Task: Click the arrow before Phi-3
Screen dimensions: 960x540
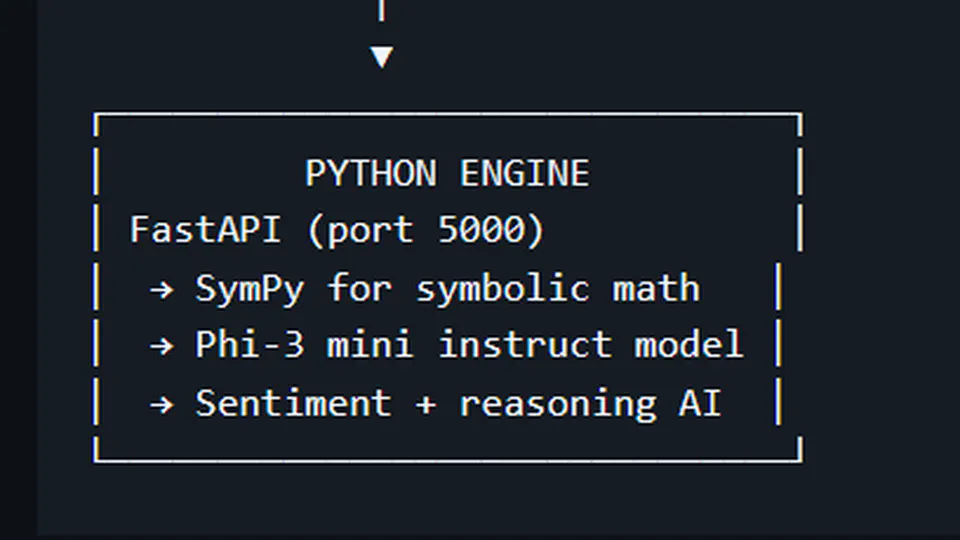Action: pos(162,346)
